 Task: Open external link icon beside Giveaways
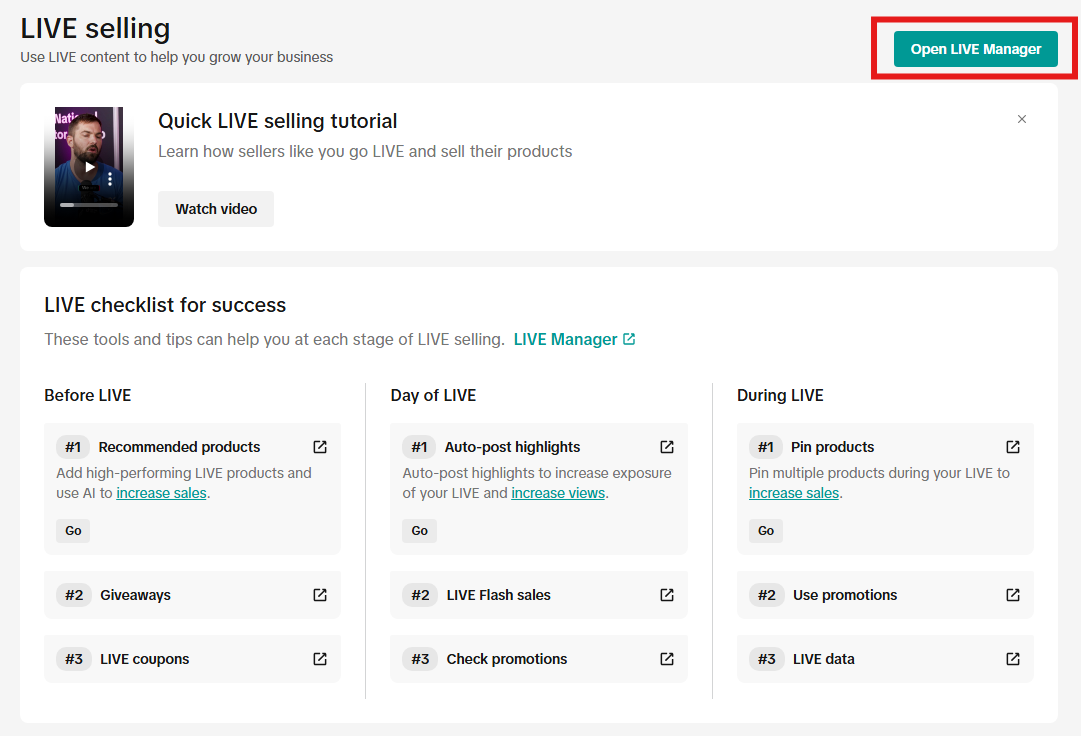(x=320, y=595)
